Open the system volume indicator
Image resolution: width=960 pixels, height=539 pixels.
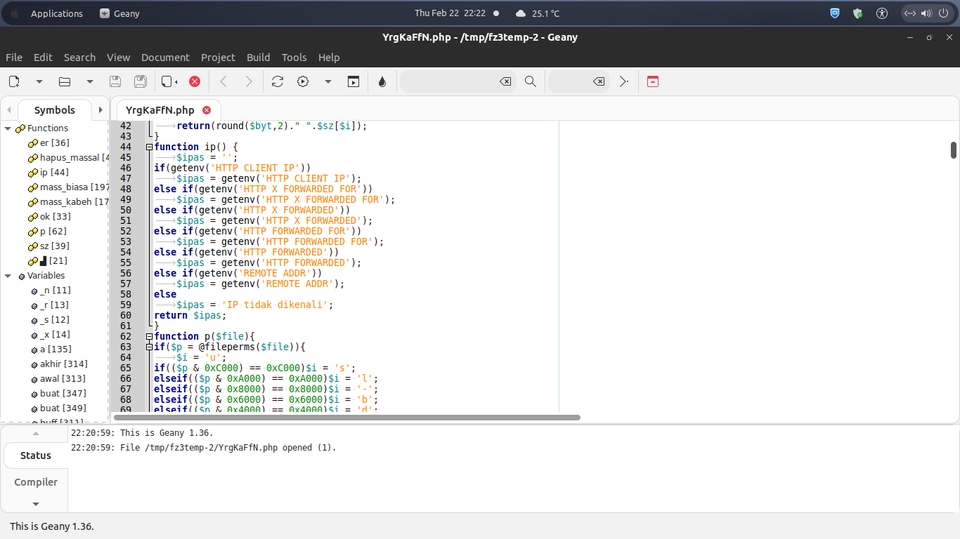pos(926,13)
